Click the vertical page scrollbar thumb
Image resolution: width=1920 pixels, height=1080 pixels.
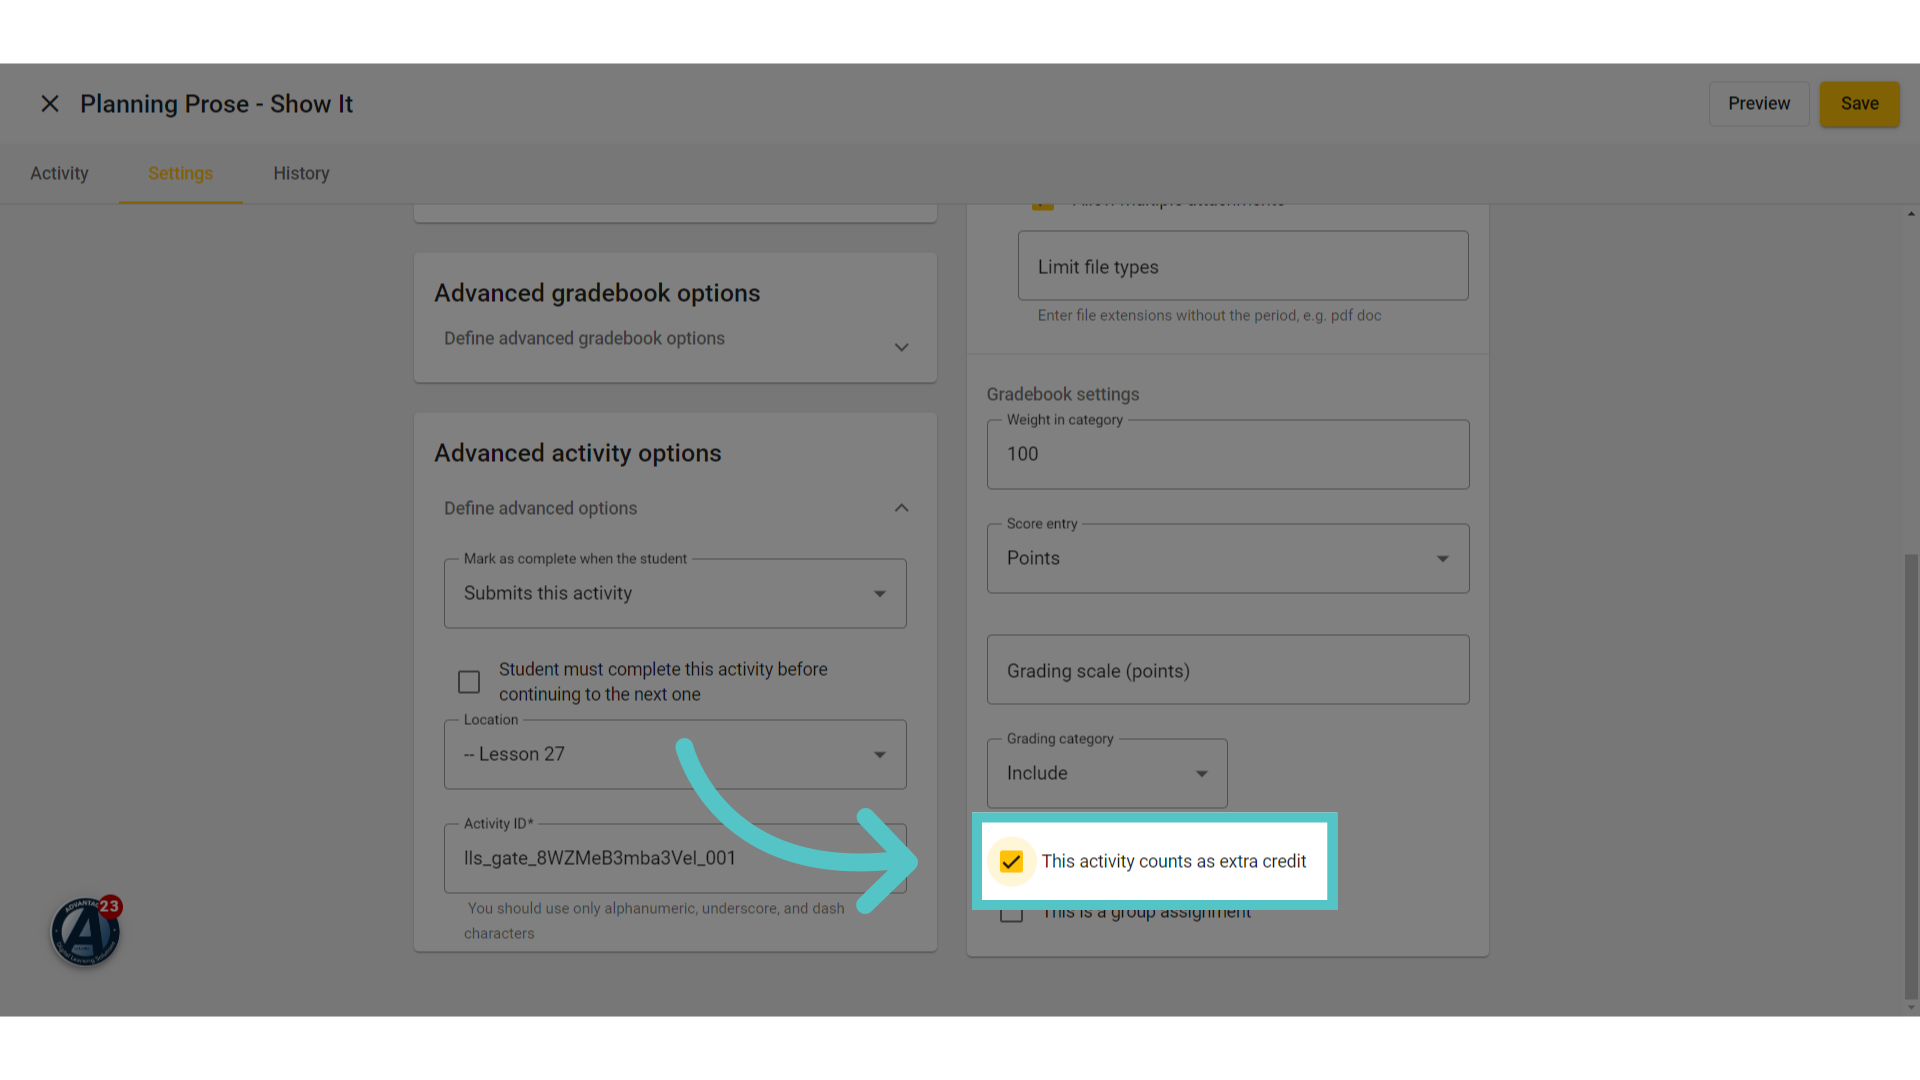tap(1911, 776)
